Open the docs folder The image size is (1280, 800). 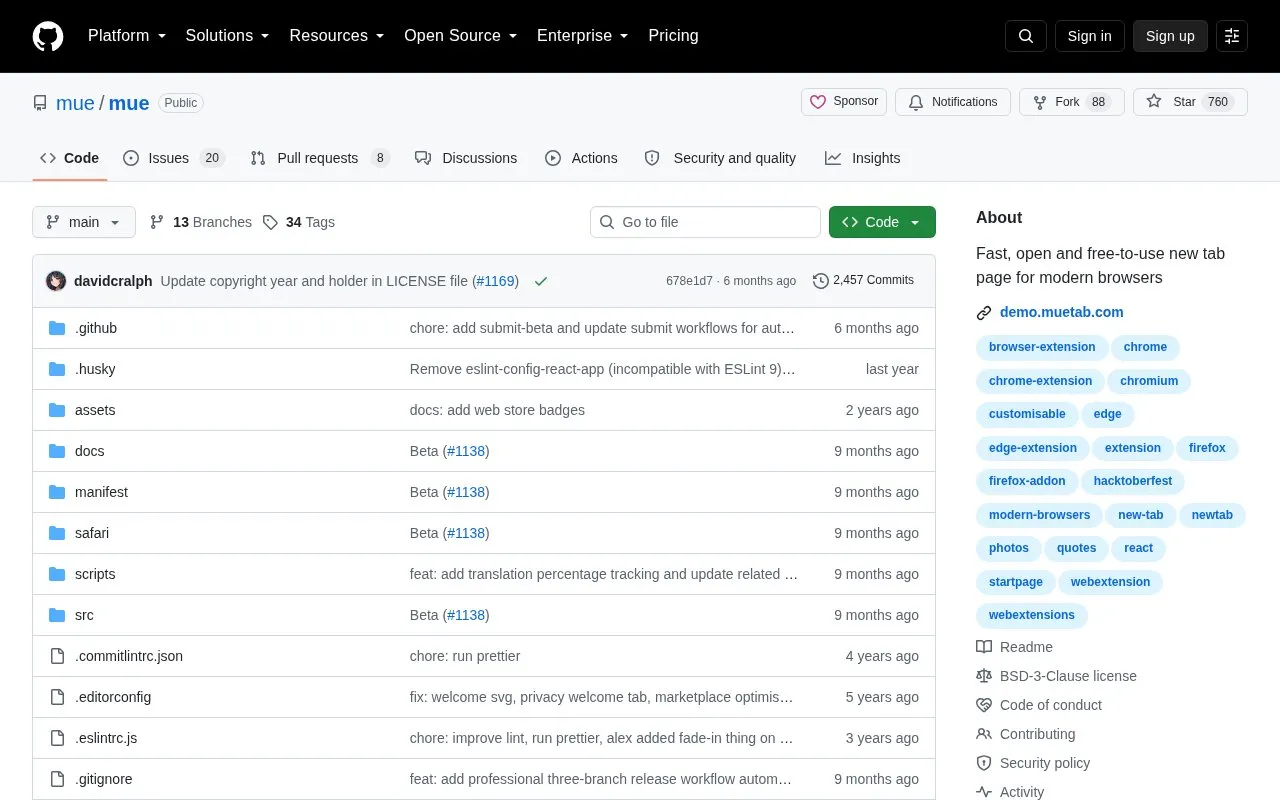tap(90, 451)
